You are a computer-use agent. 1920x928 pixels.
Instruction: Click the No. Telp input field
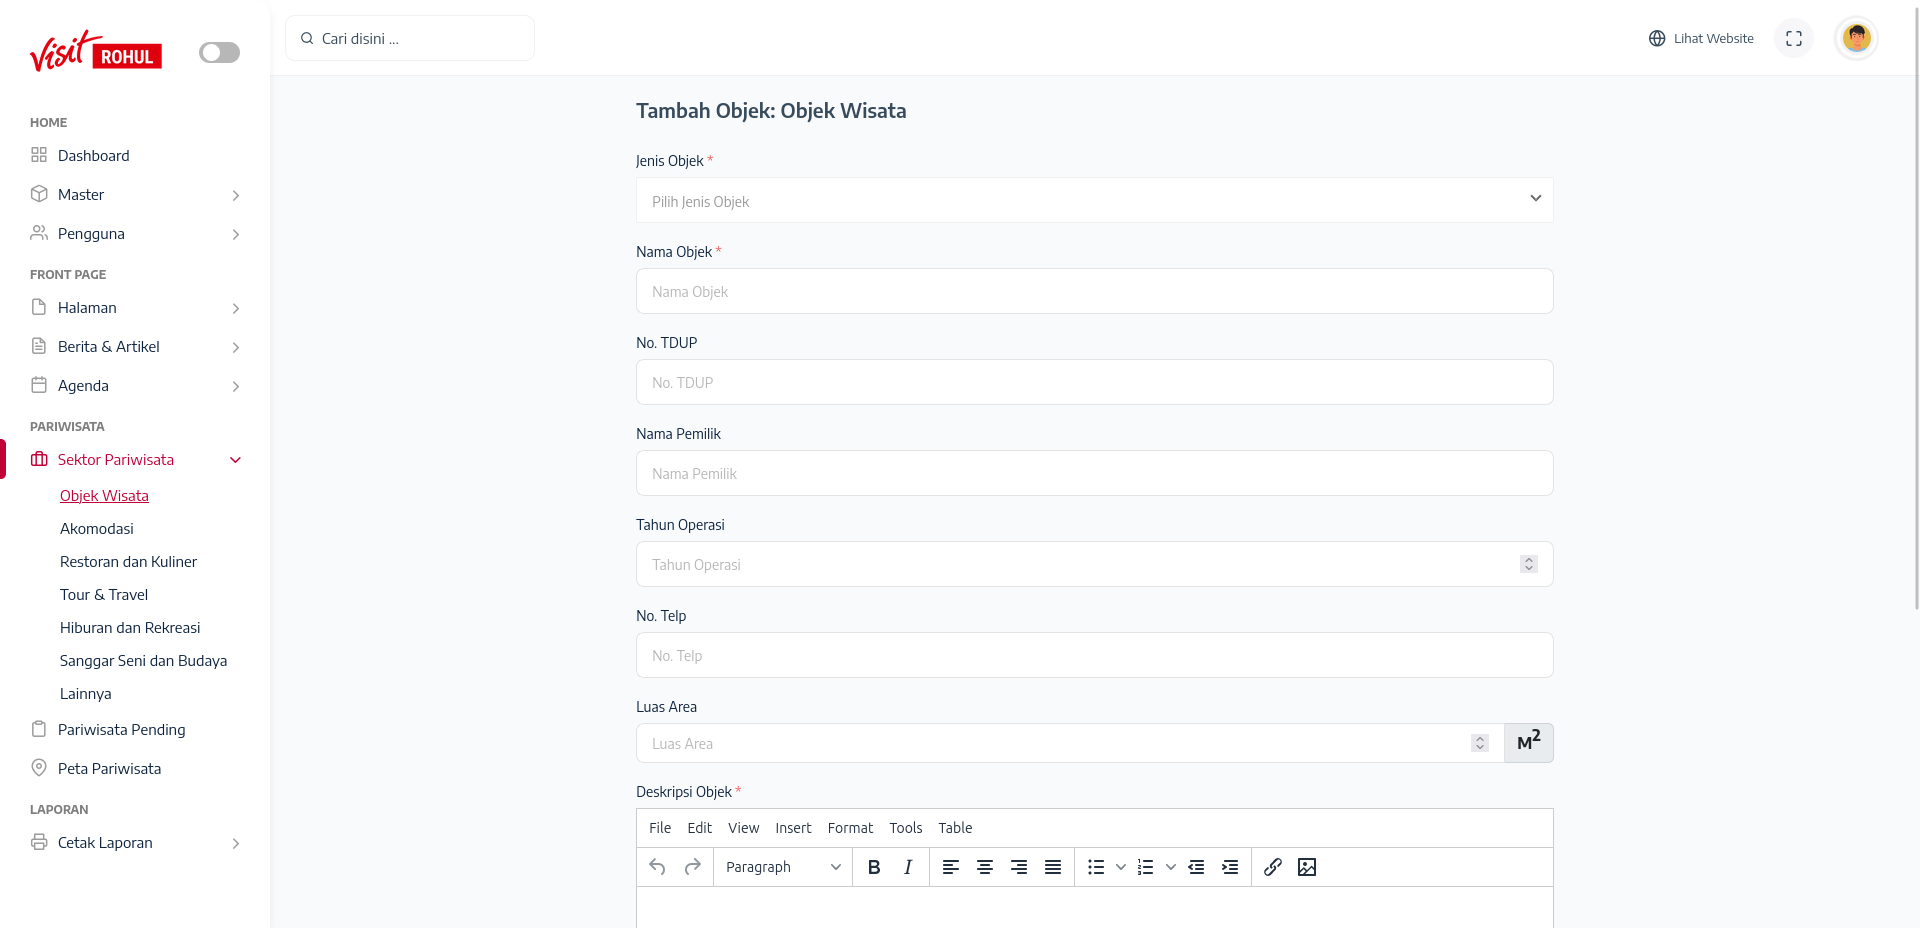(x=1094, y=655)
